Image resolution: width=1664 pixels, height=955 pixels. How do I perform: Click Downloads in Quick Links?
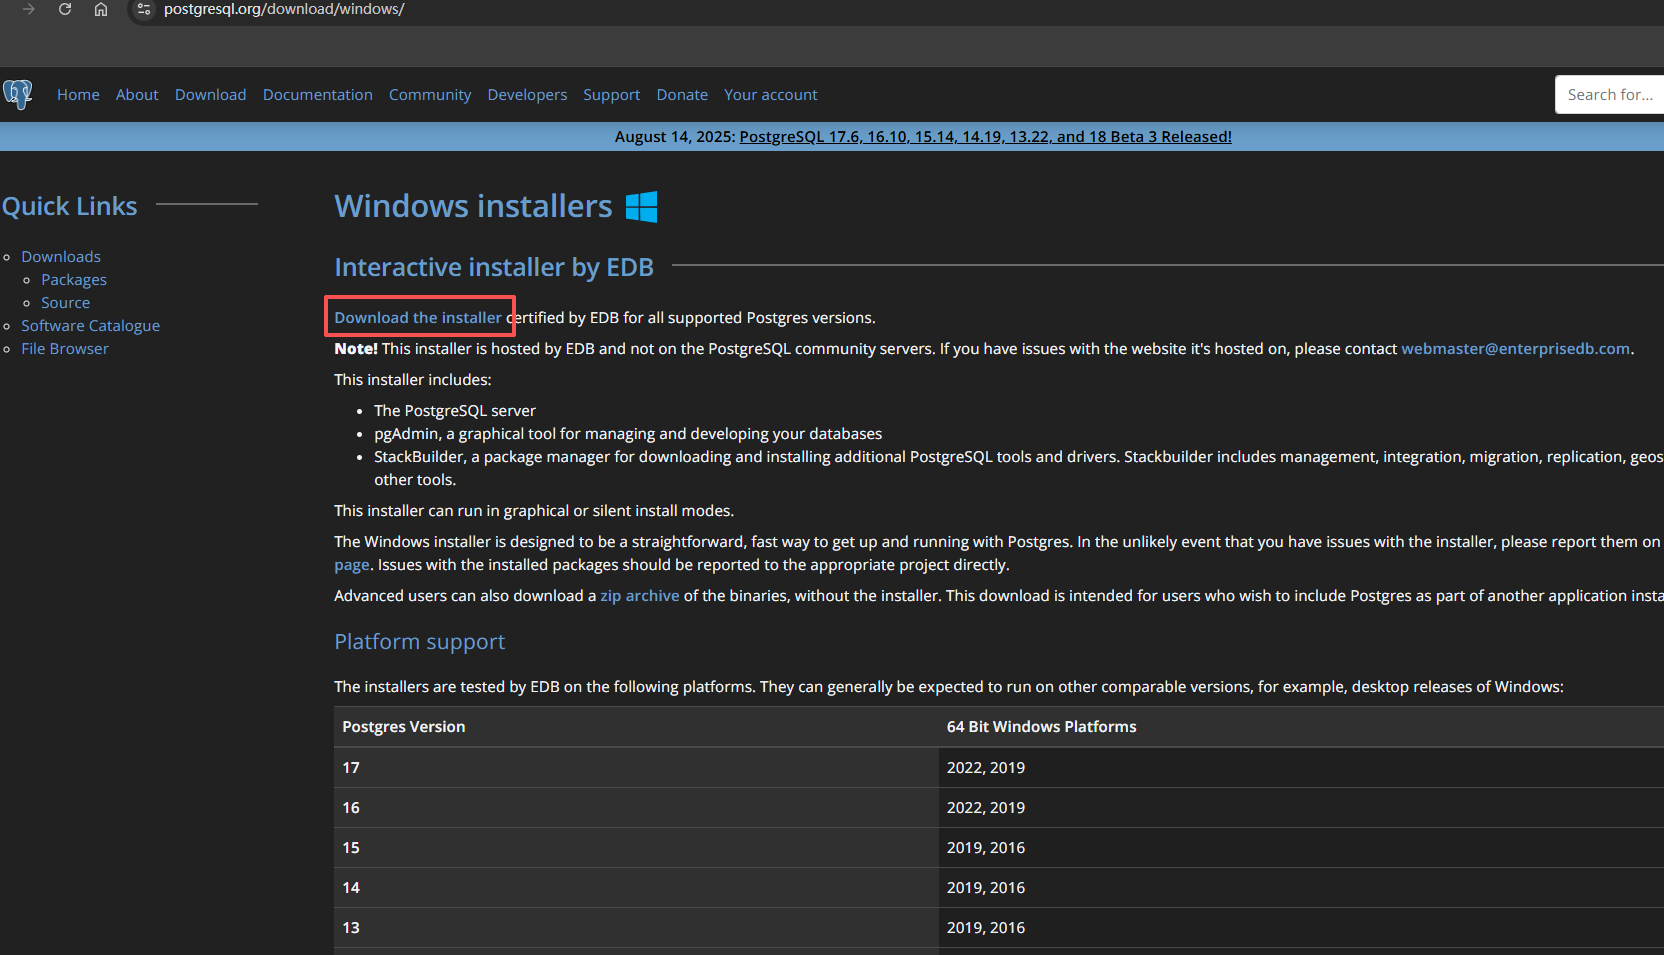tap(61, 257)
